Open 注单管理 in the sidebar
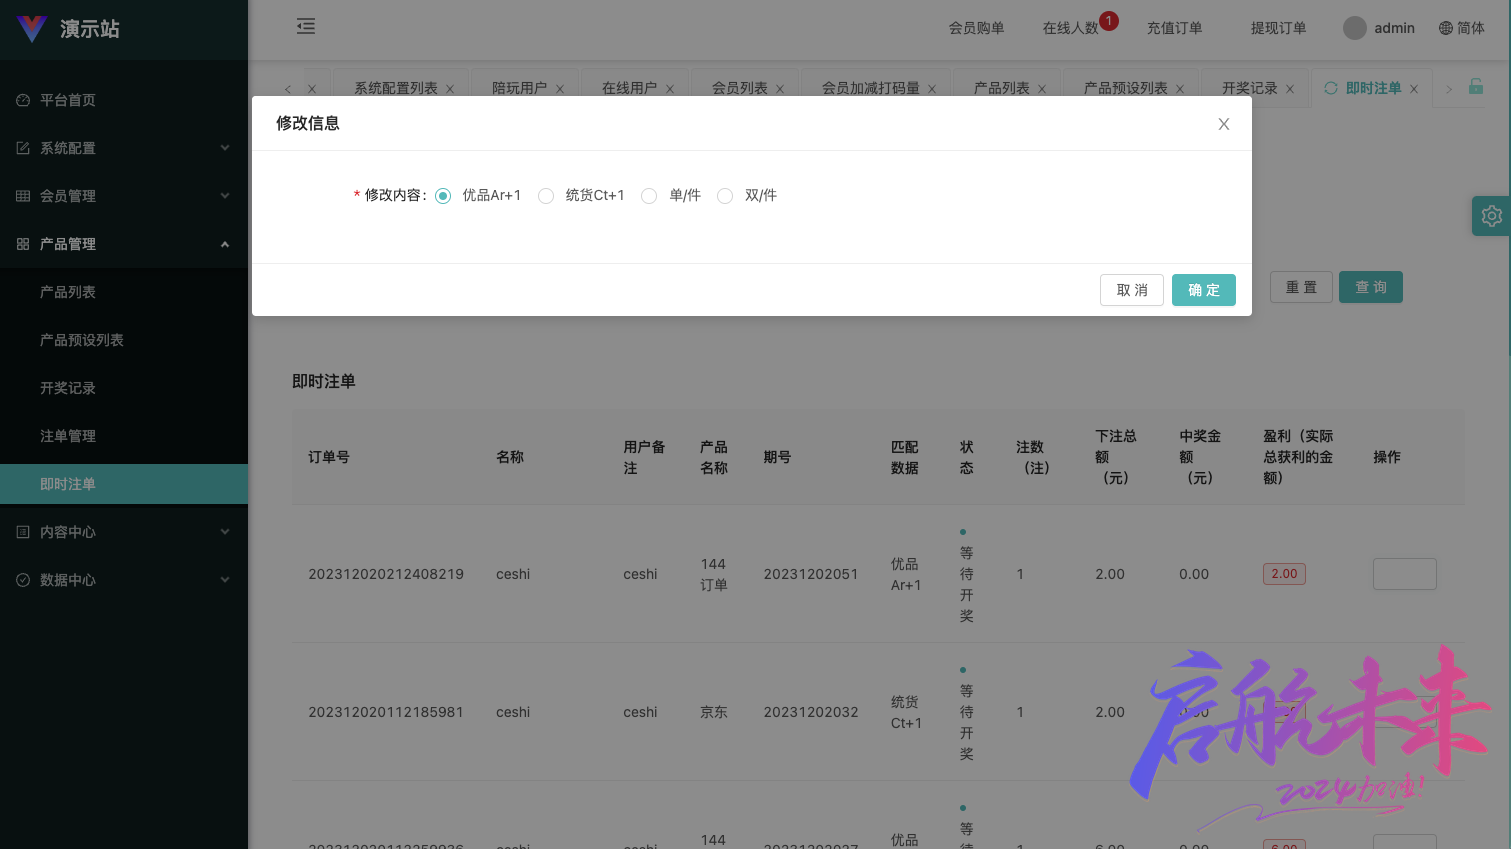The image size is (1511, 849). click(124, 436)
